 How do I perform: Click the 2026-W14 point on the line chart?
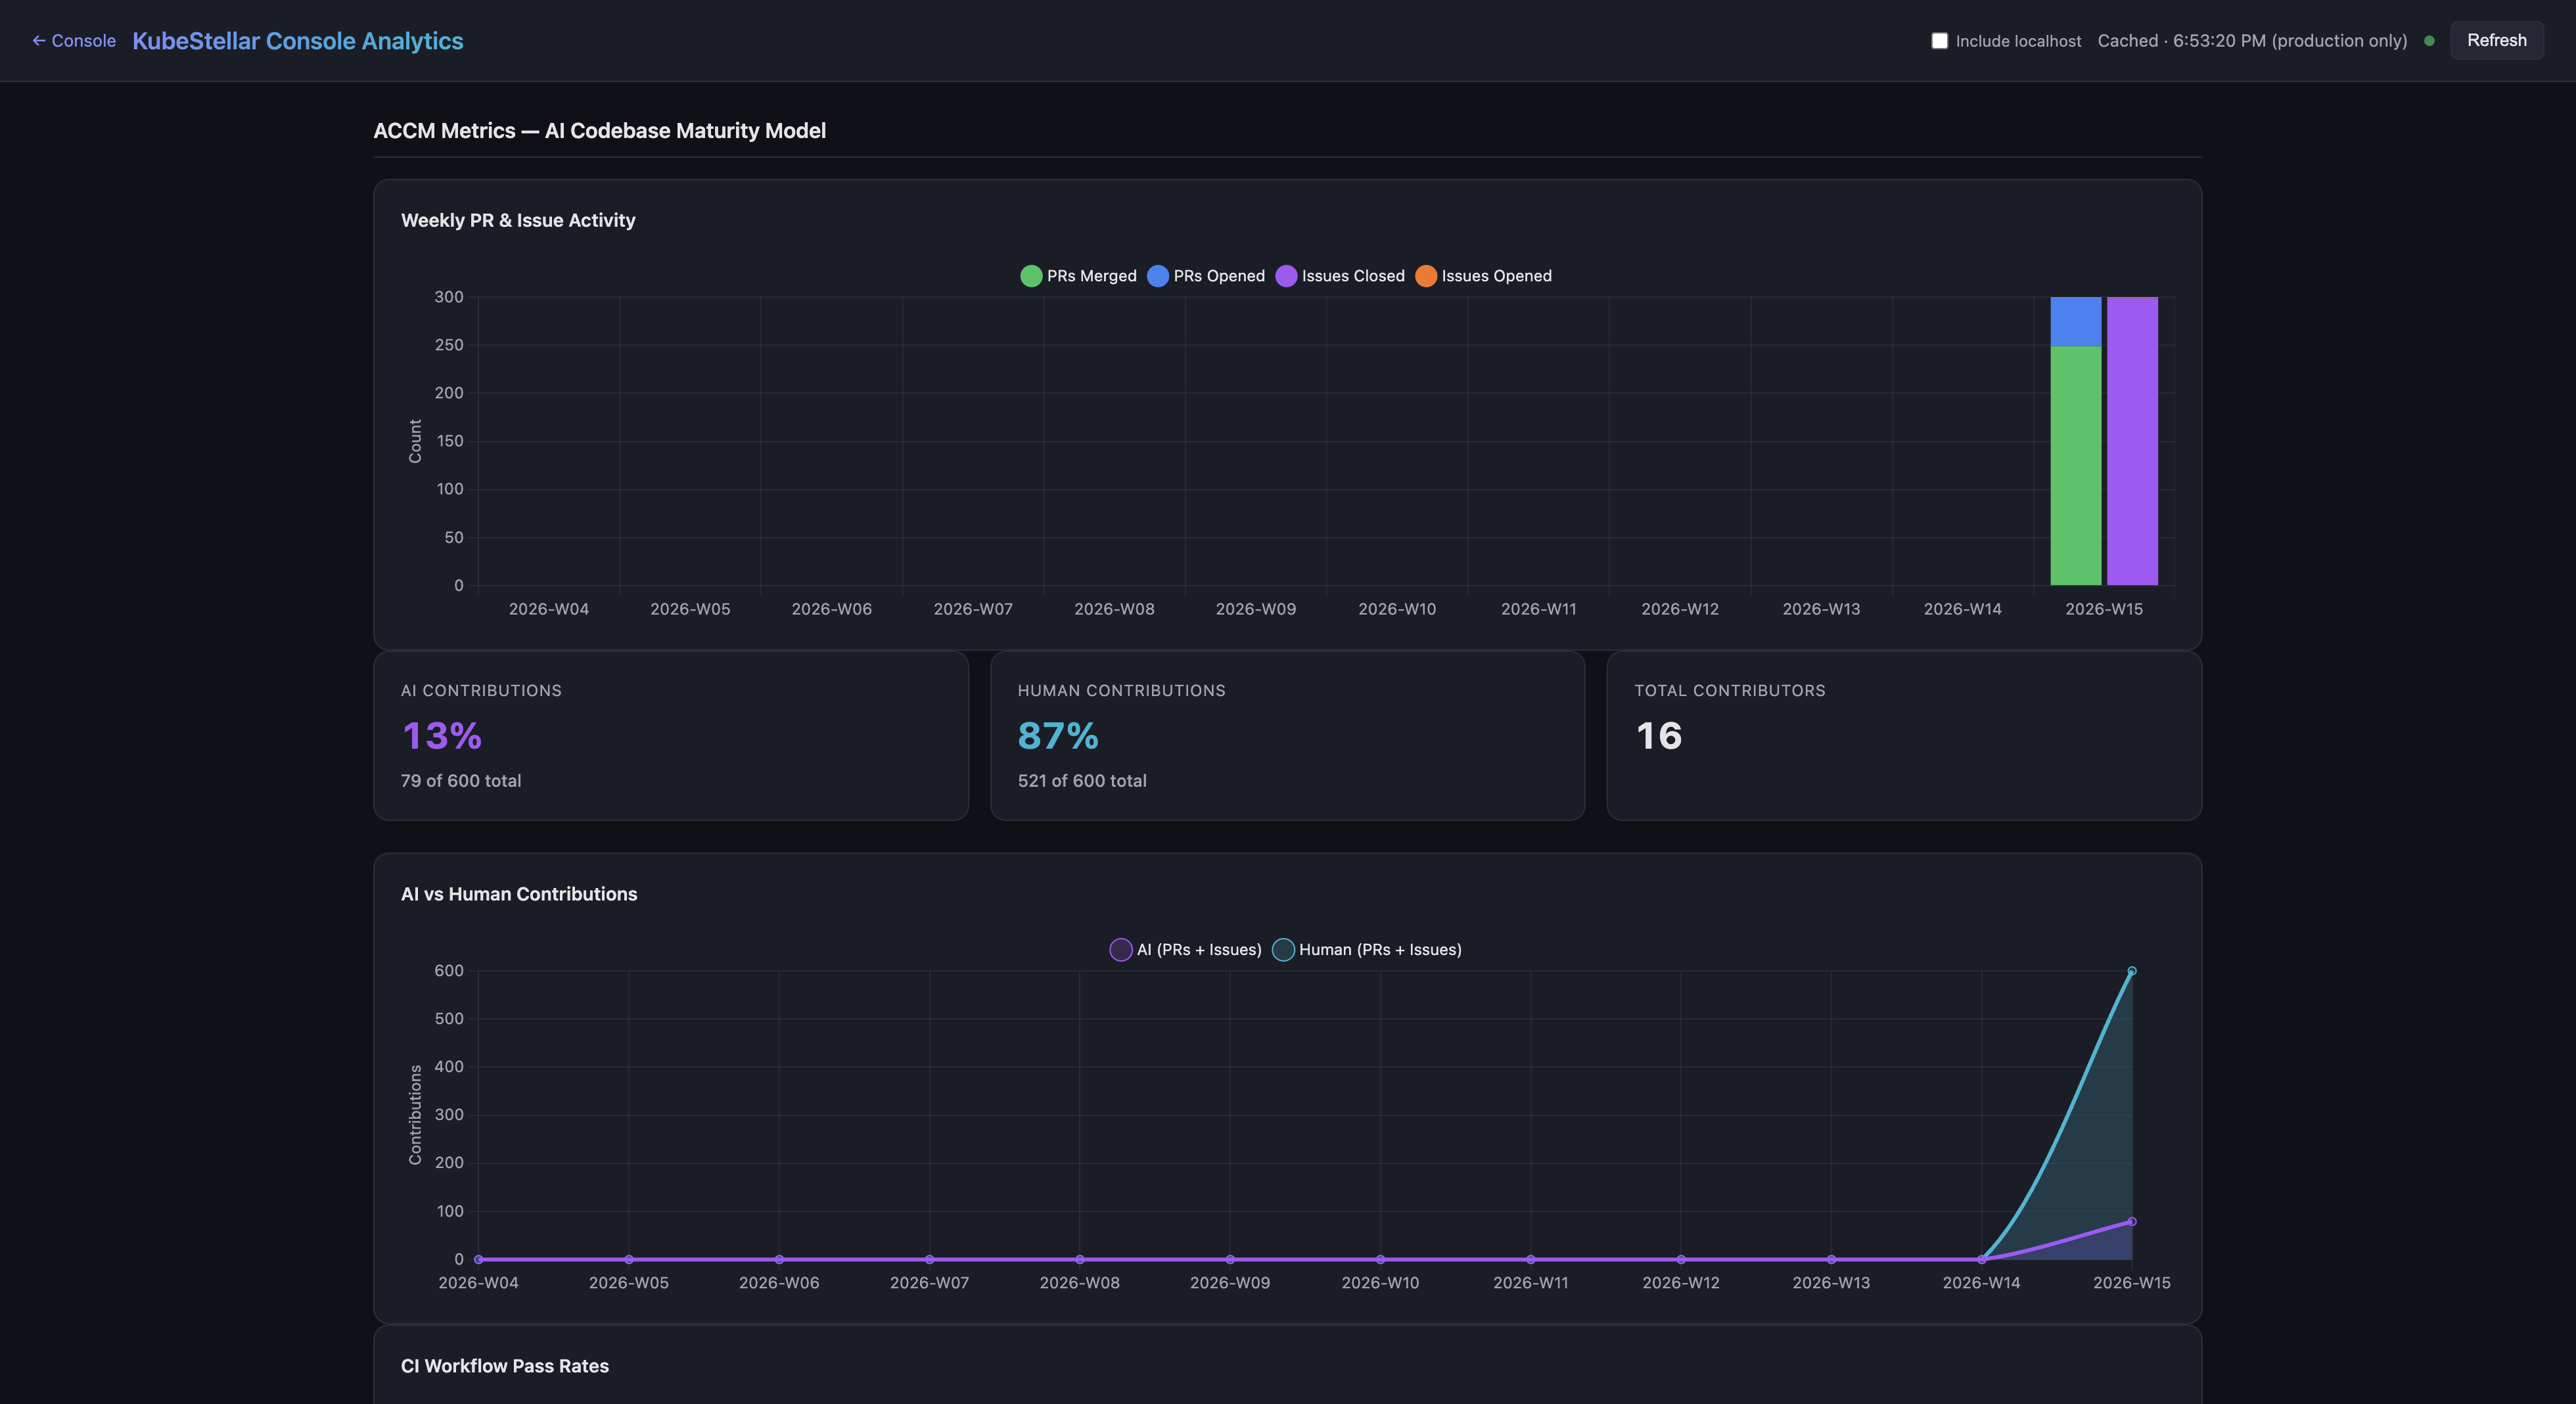tap(1981, 1259)
